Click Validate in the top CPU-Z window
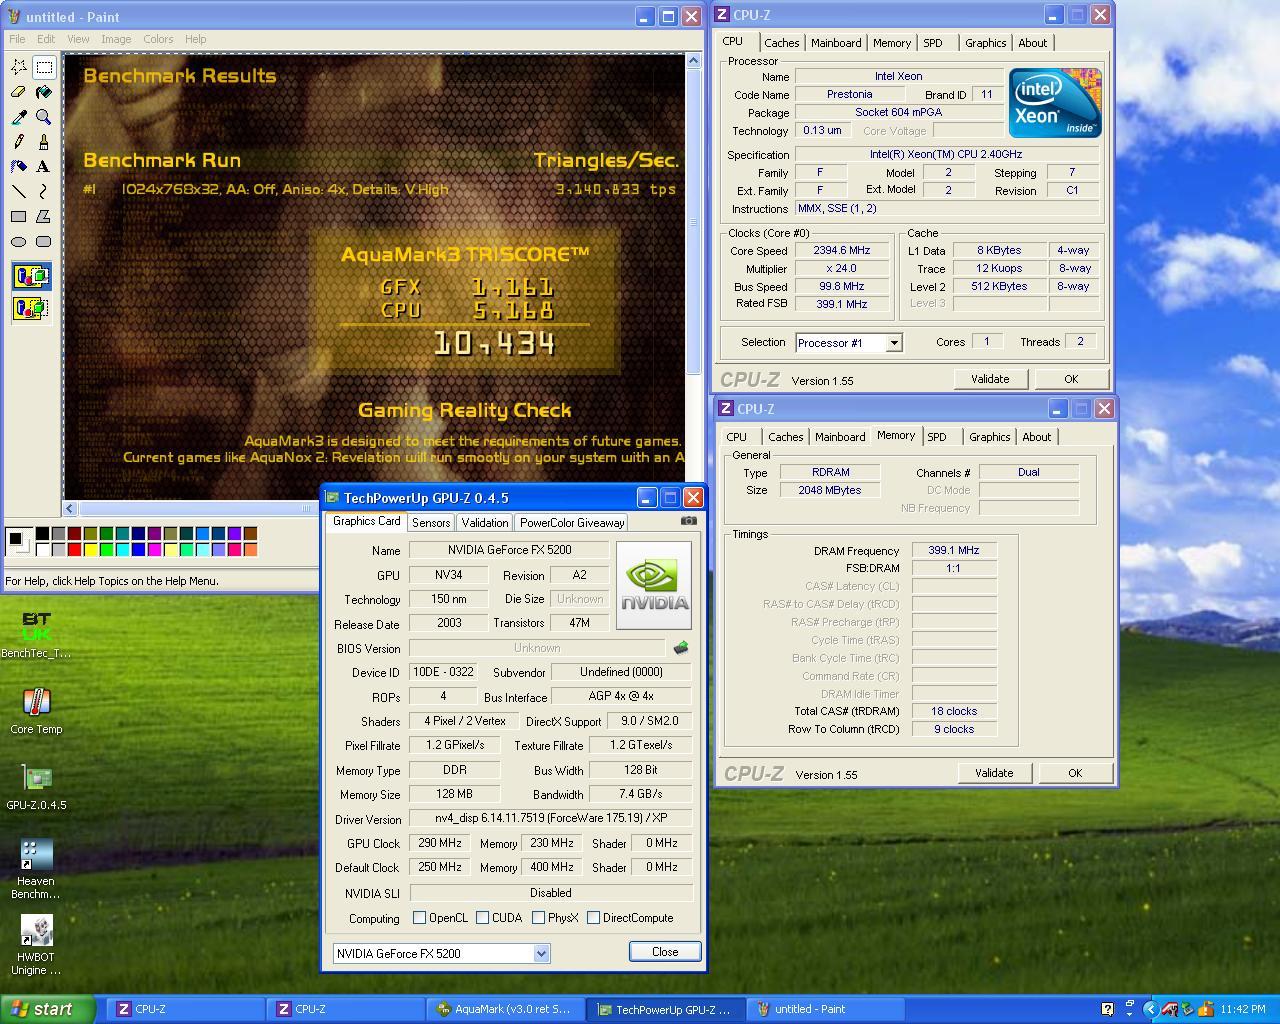Screen dimensions: 1280x1024 coord(990,379)
